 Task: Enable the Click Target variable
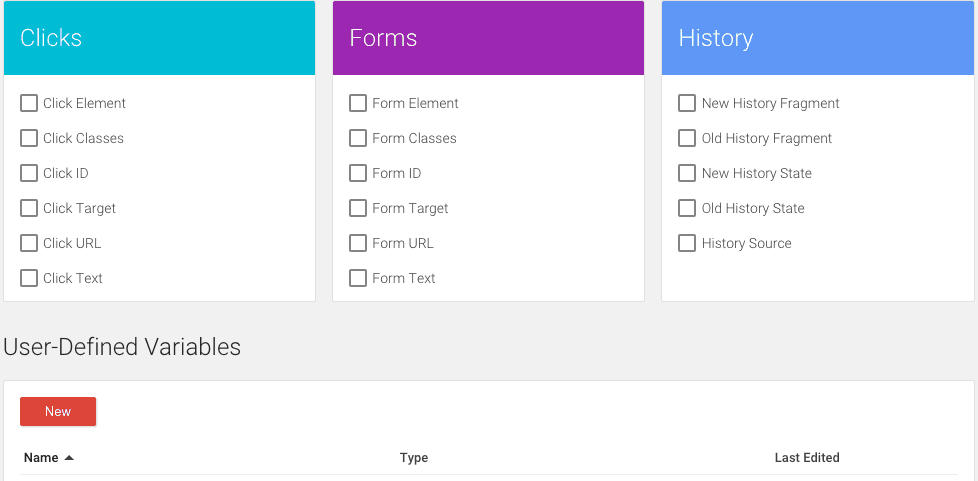[x=29, y=208]
